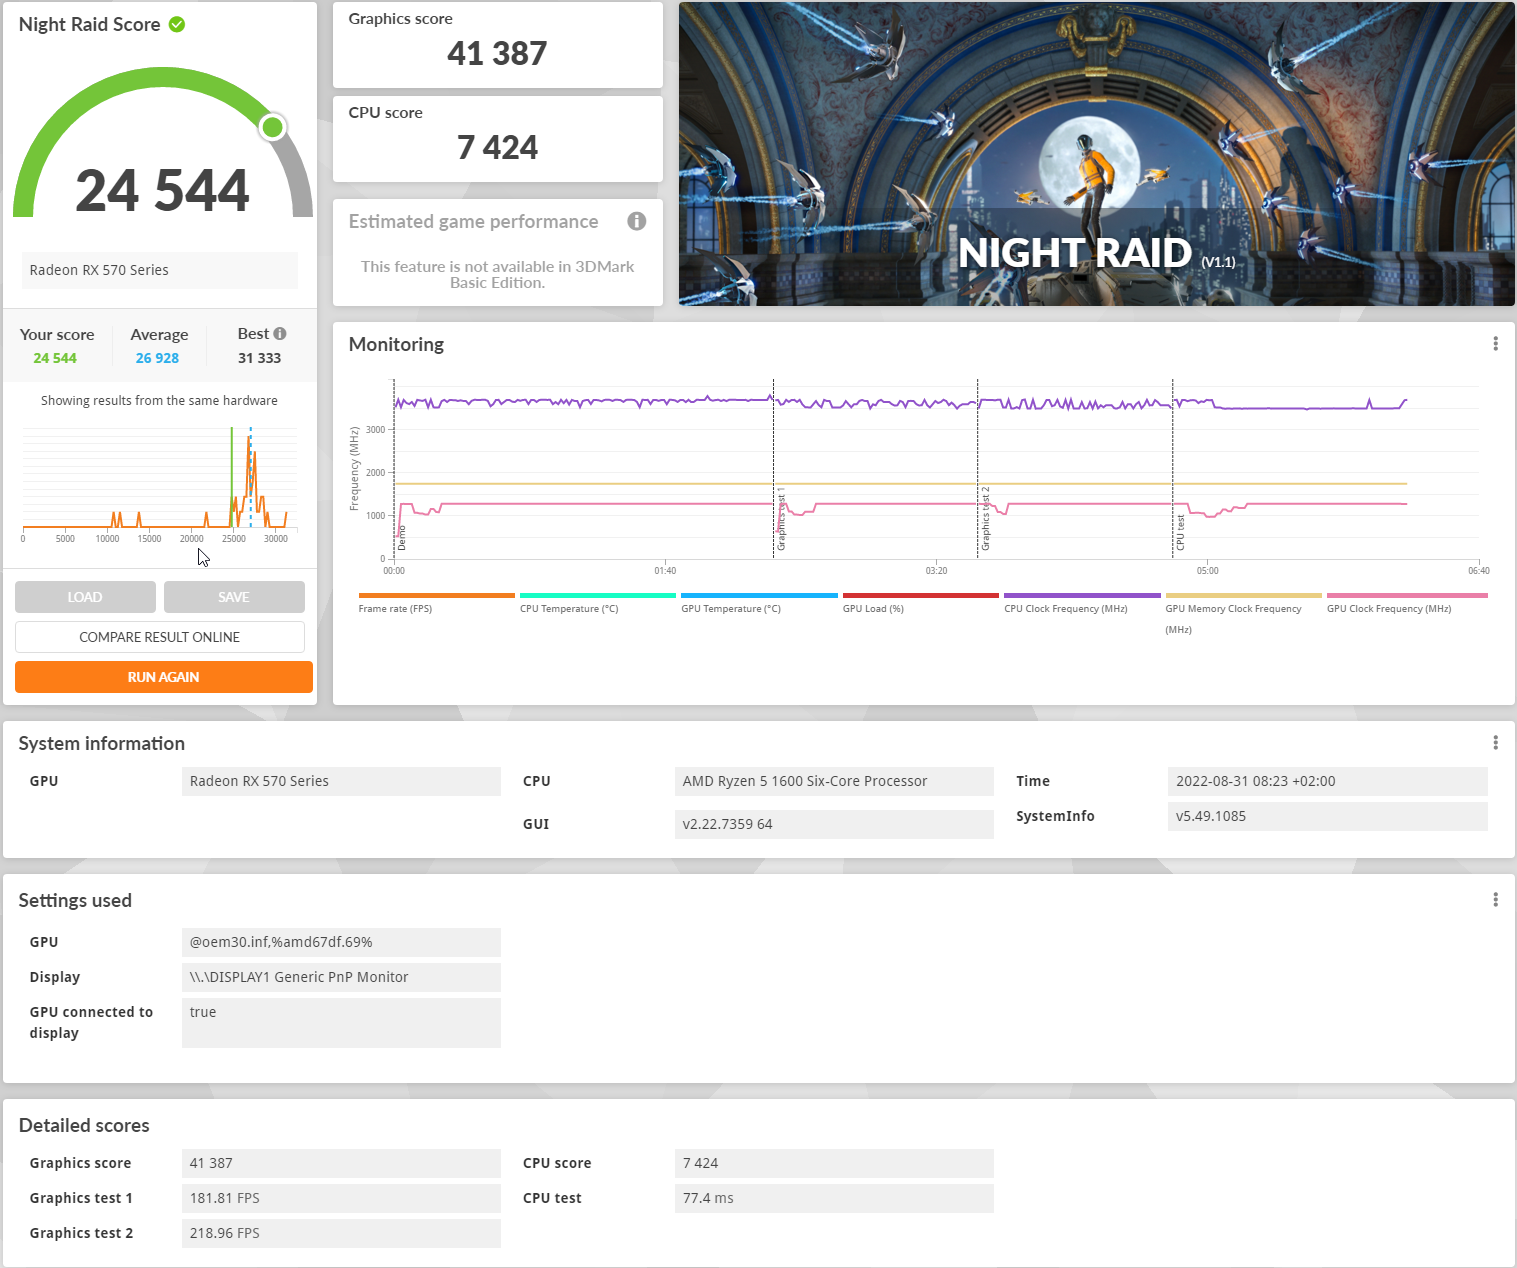The height and width of the screenshot is (1268, 1517).
Task: Click the green validation checkmark beside Night Raid Score
Action: click(x=177, y=25)
